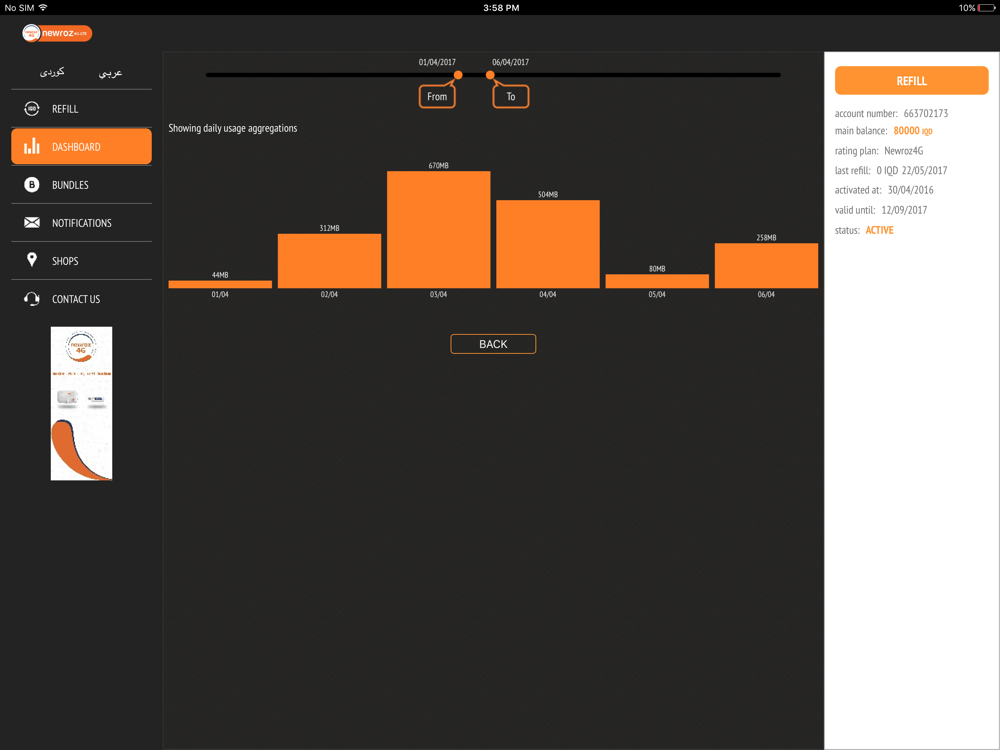Open the DASHBOARD menu item
This screenshot has width=1000, height=750.
click(x=82, y=147)
